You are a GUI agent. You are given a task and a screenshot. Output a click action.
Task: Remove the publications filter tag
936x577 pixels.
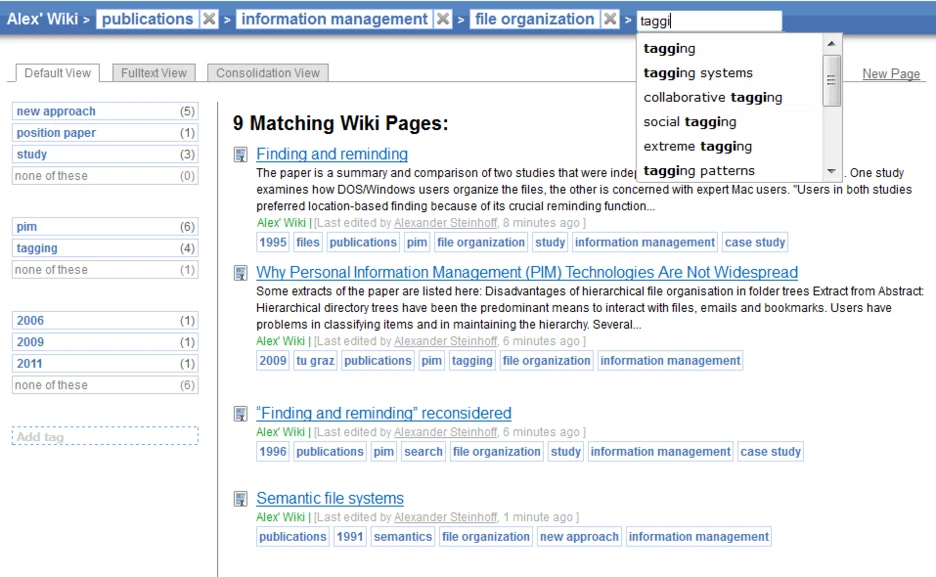click(x=208, y=19)
